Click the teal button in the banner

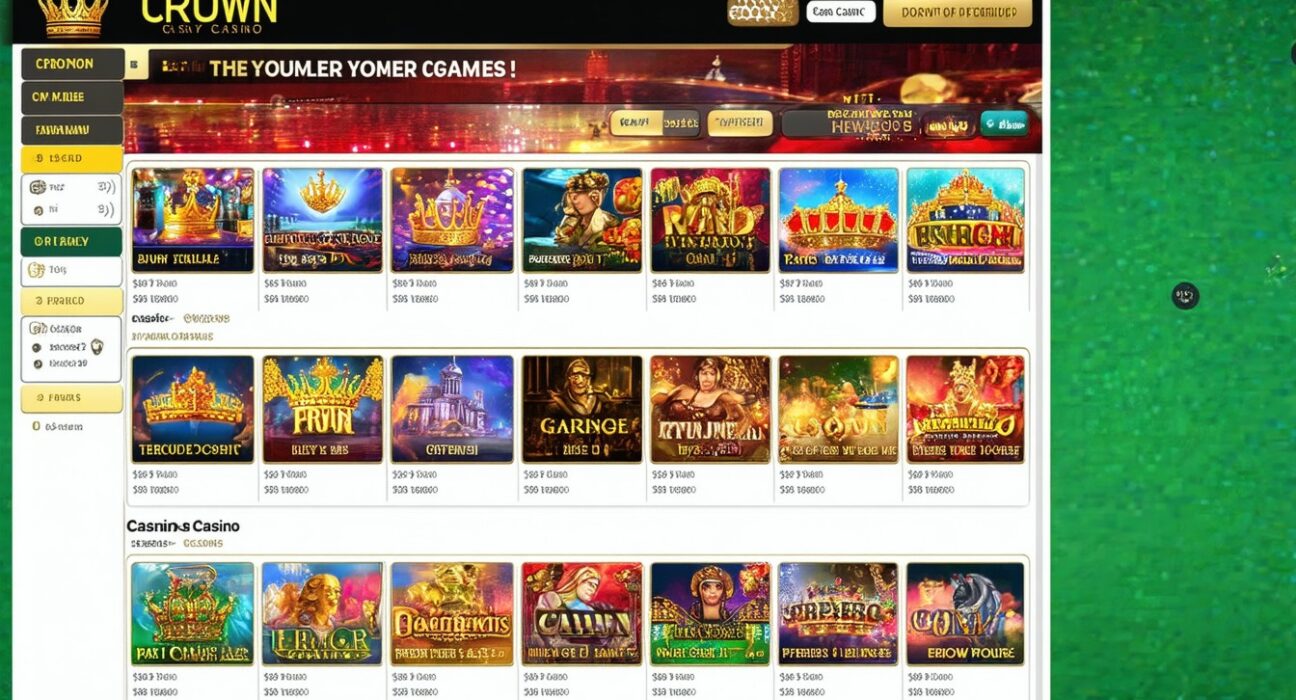pos(1004,124)
